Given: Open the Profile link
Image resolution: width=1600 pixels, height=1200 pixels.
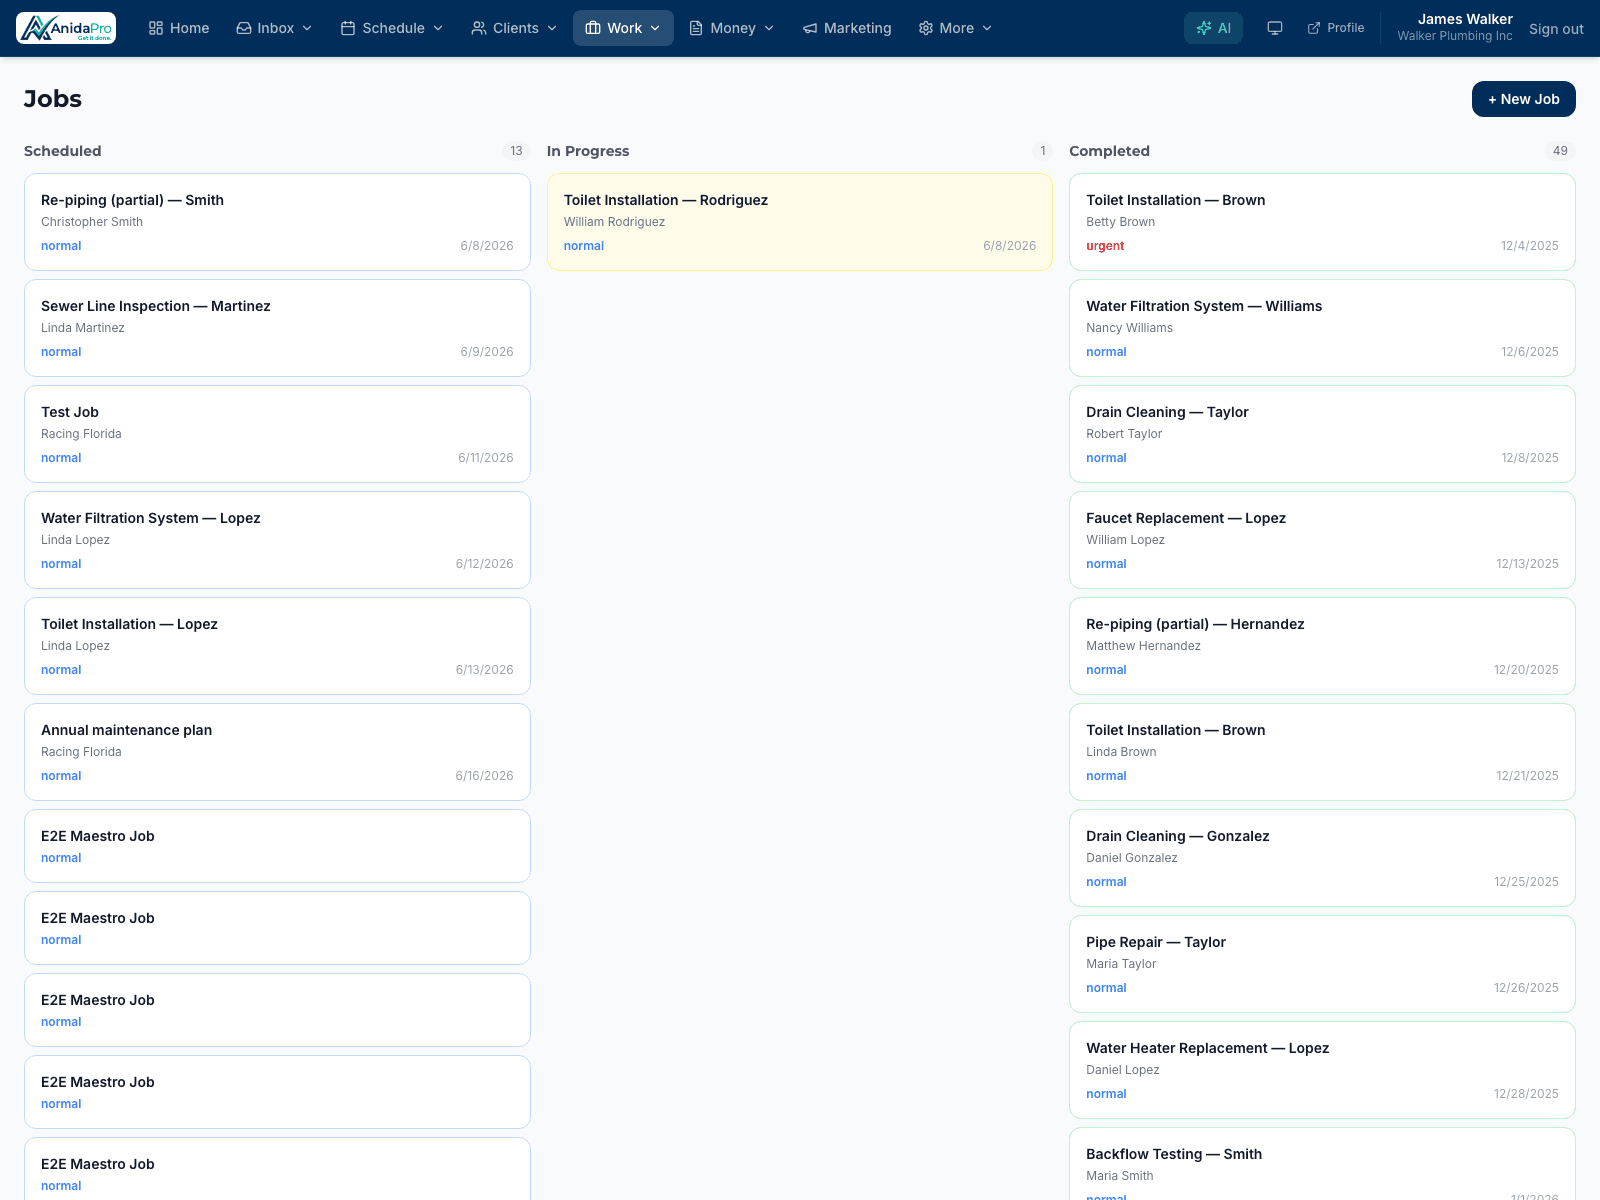Looking at the screenshot, I should coord(1336,28).
